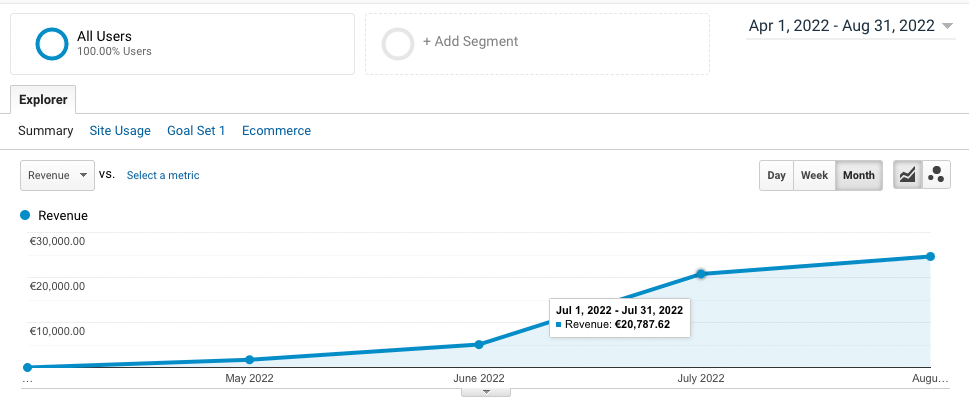
Task: Click the July 2022 data point
Action: pos(701,273)
